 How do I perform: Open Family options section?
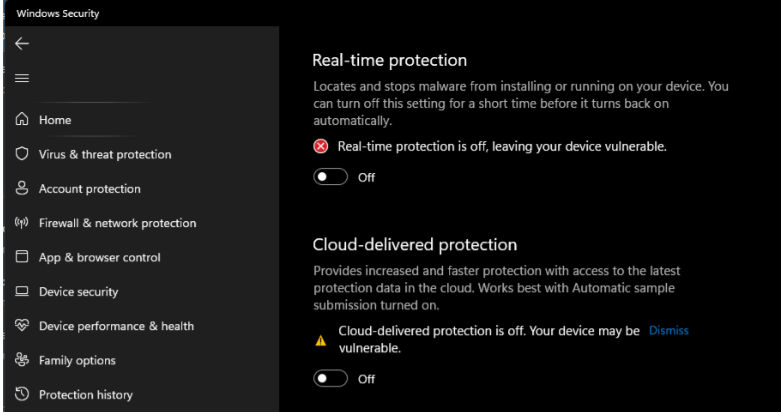(x=77, y=360)
